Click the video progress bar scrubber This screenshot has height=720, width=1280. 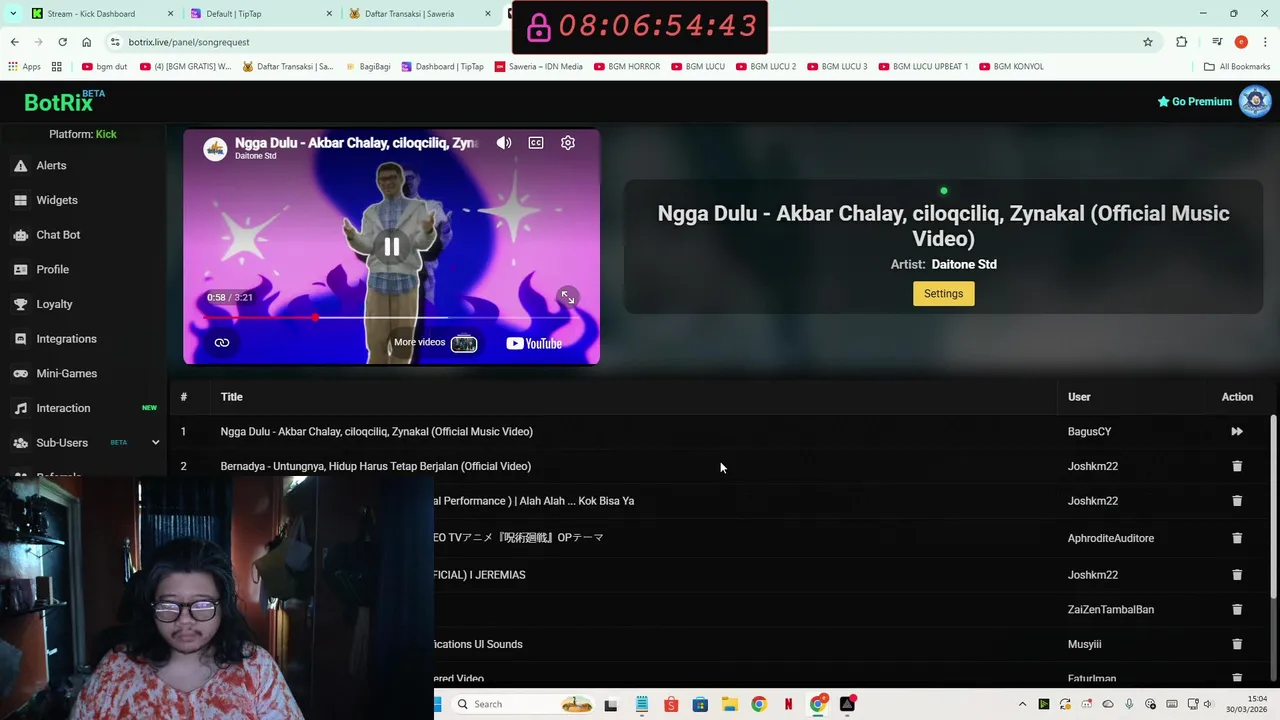pyautogui.click(x=315, y=317)
